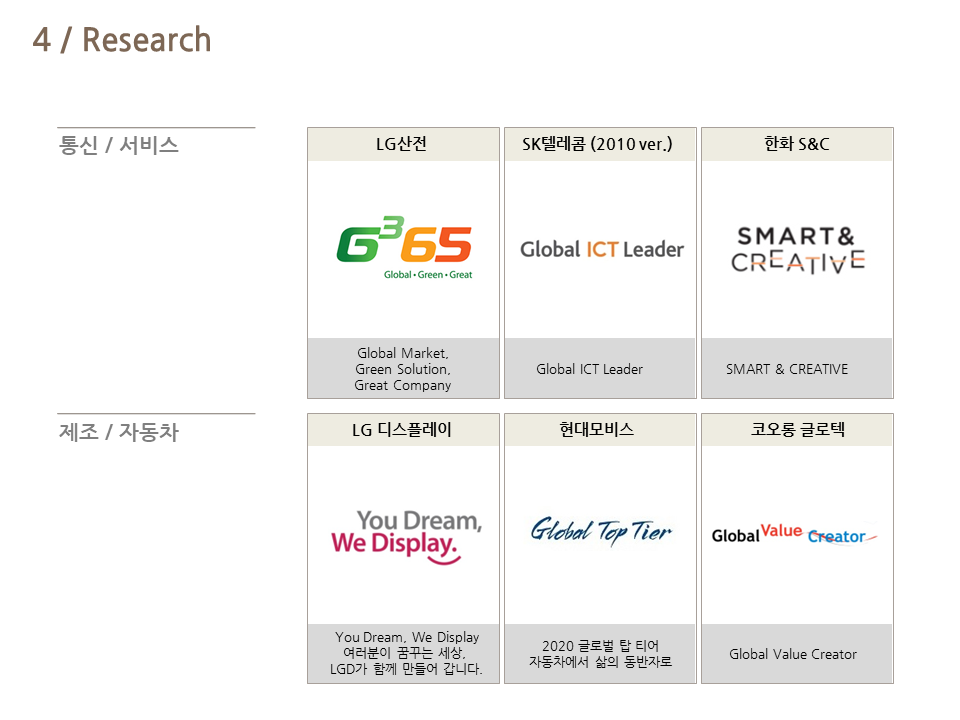
Task: Click the G365 Global Green Great logo
Action: click(404, 248)
